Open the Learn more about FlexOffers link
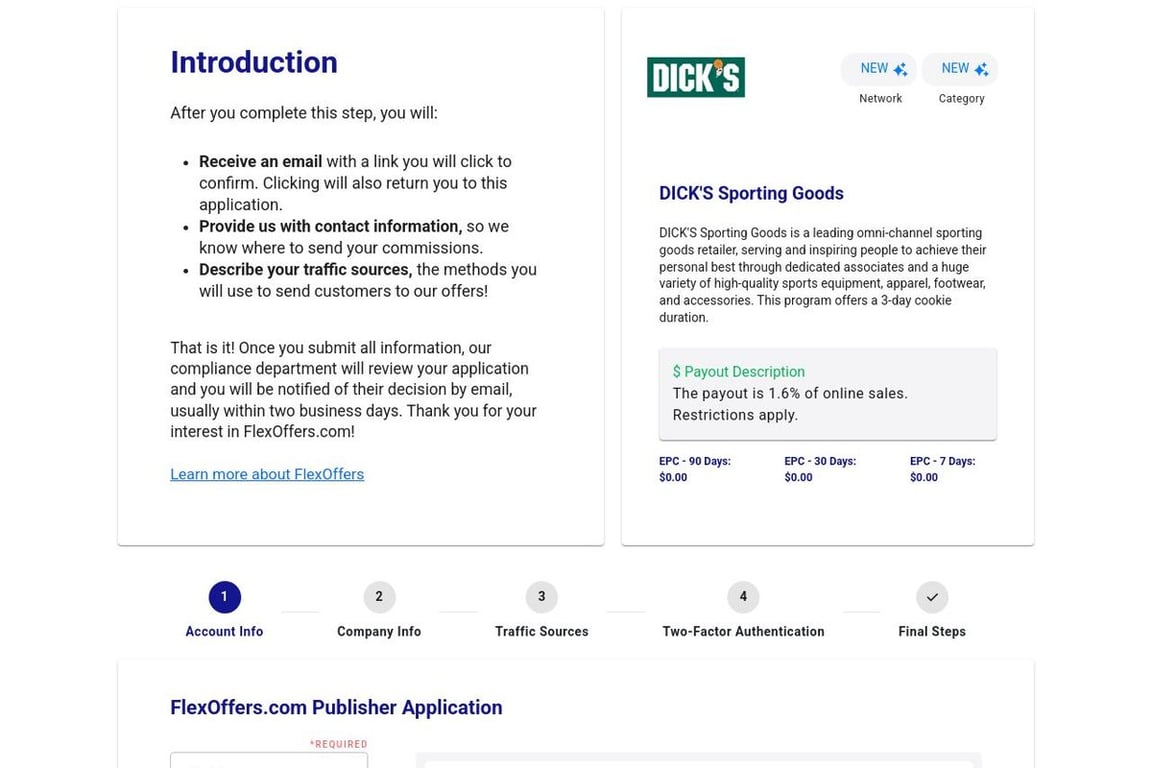The height and width of the screenshot is (768, 1152). pyautogui.click(x=267, y=474)
